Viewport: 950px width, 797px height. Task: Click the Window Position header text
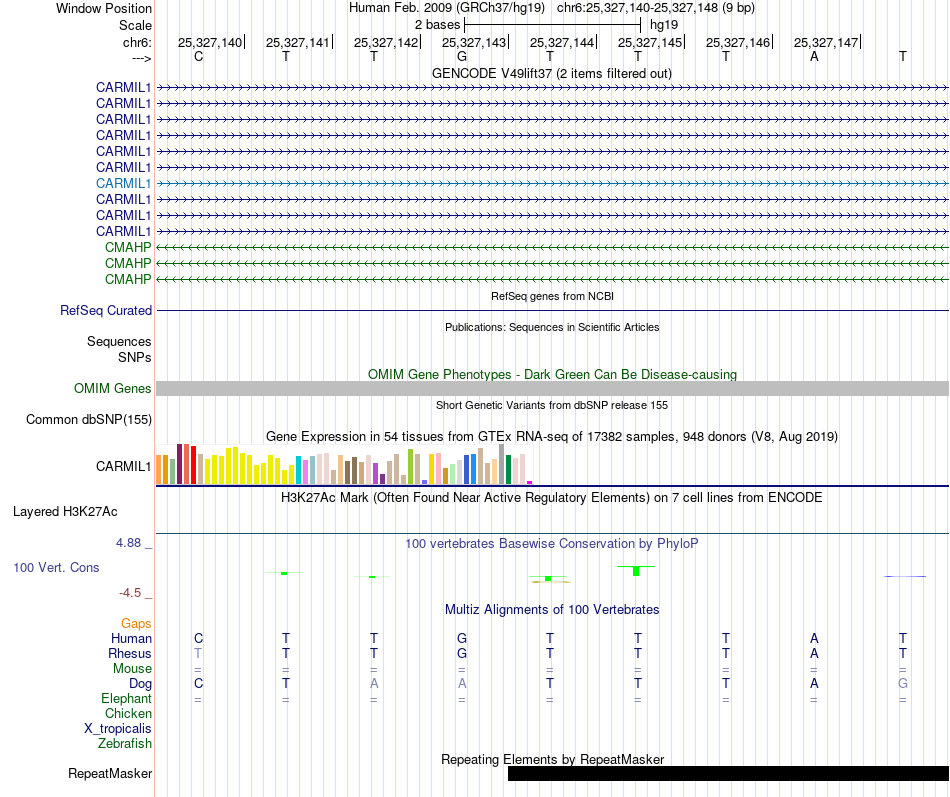[104, 8]
